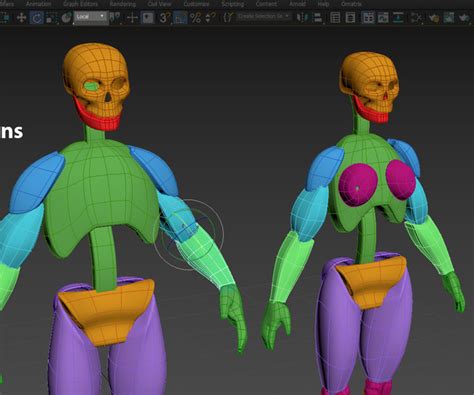Toggle Percent Snap
474x395 pixels.
tap(195, 17)
